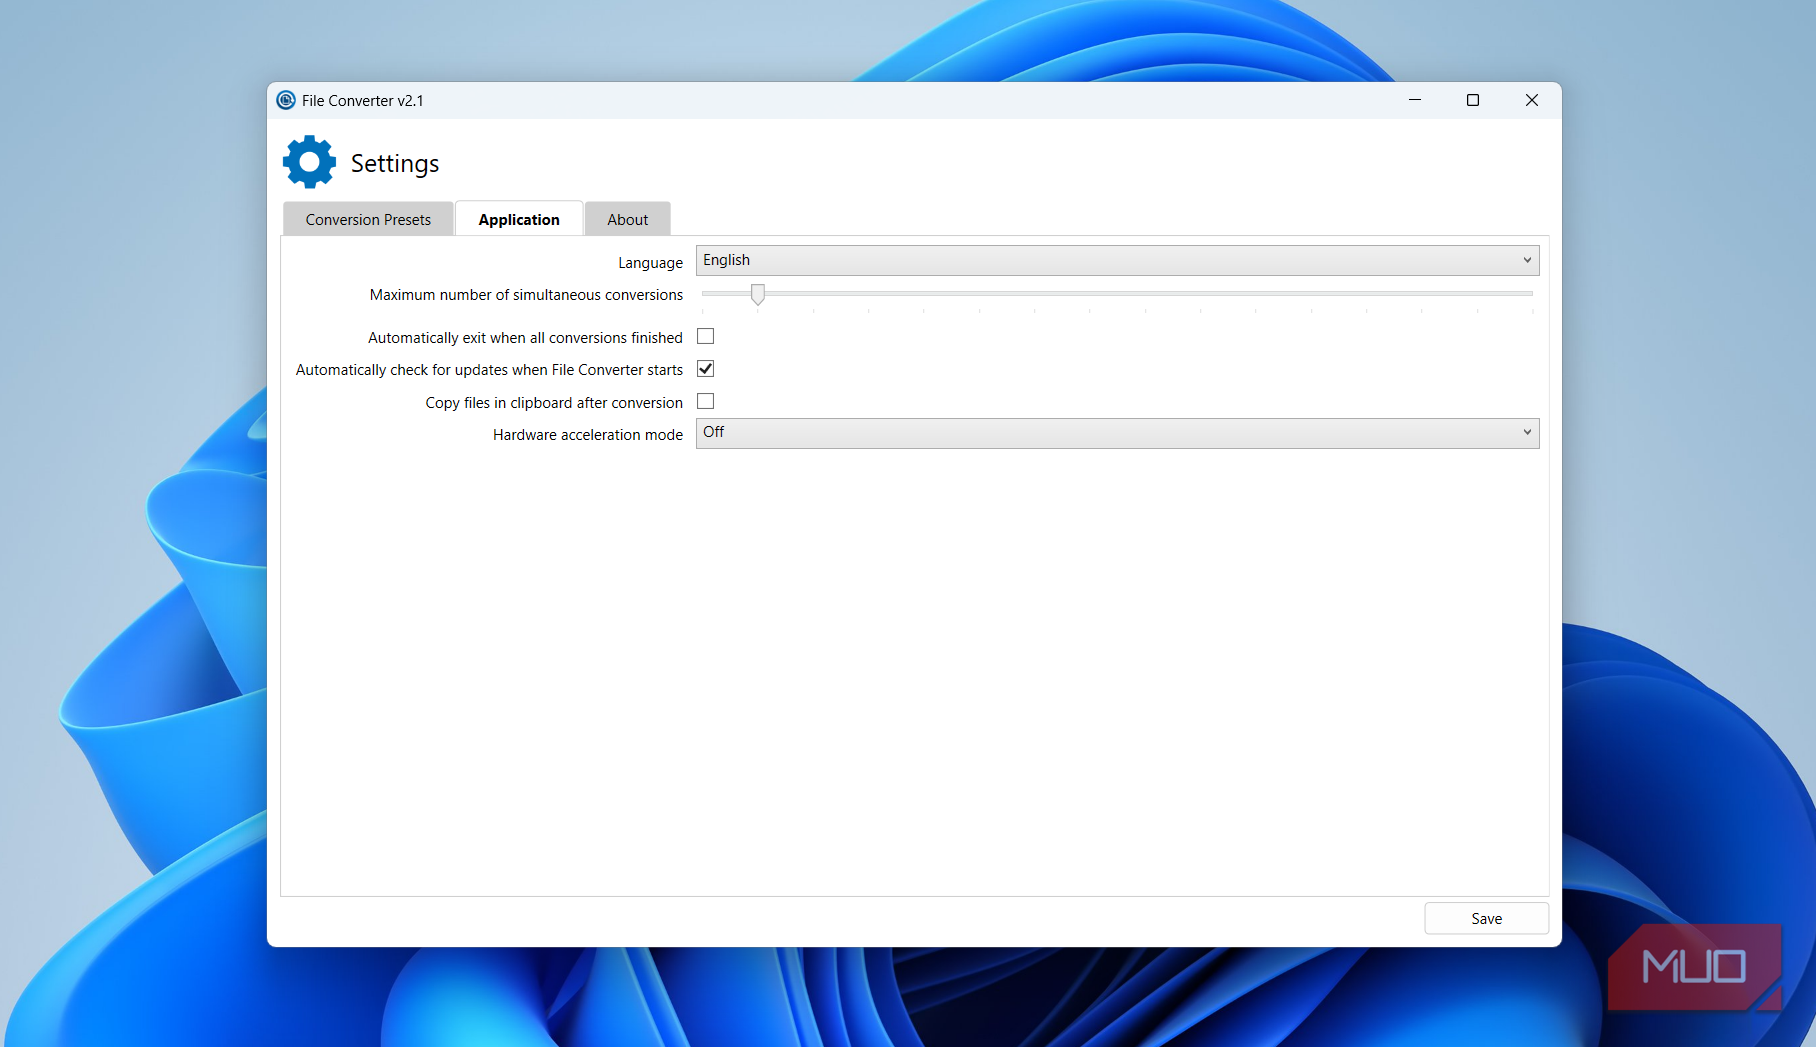Open the Language dropdown showing English
The height and width of the screenshot is (1047, 1816).
pos(1117,260)
